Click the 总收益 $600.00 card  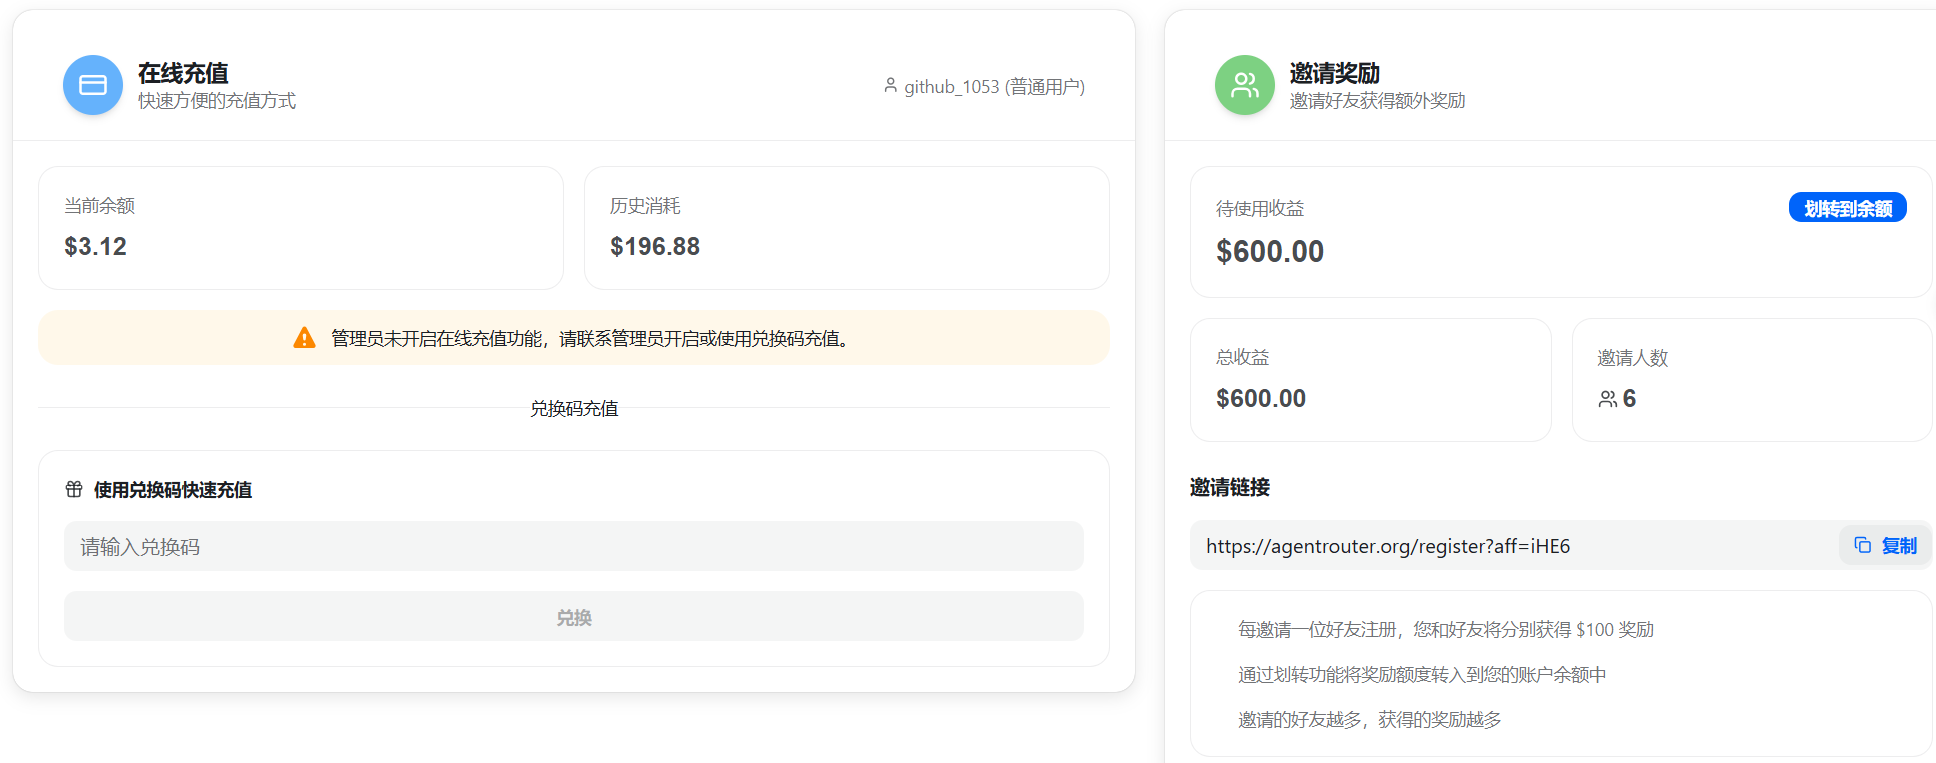point(1370,380)
